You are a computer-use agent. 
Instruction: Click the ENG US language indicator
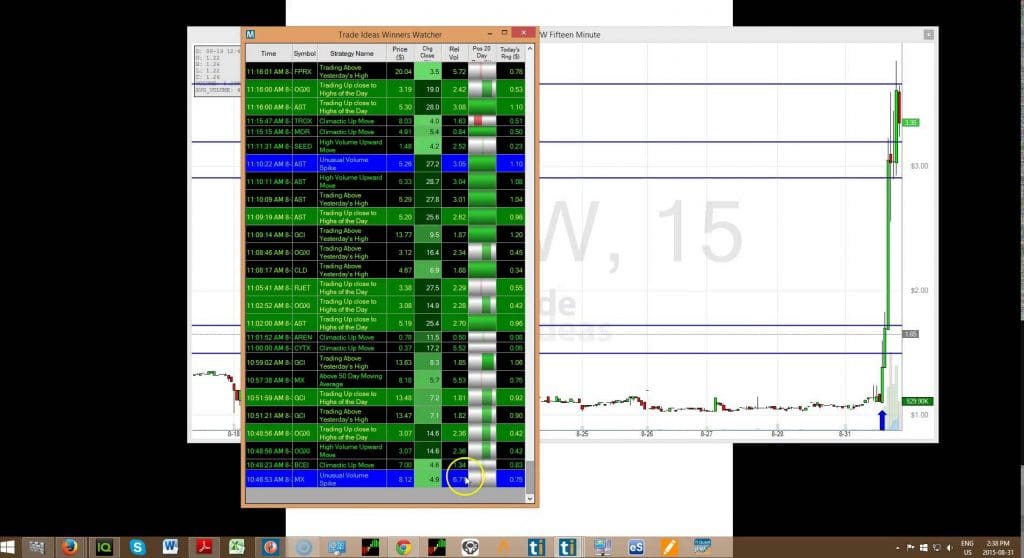[967, 548]
